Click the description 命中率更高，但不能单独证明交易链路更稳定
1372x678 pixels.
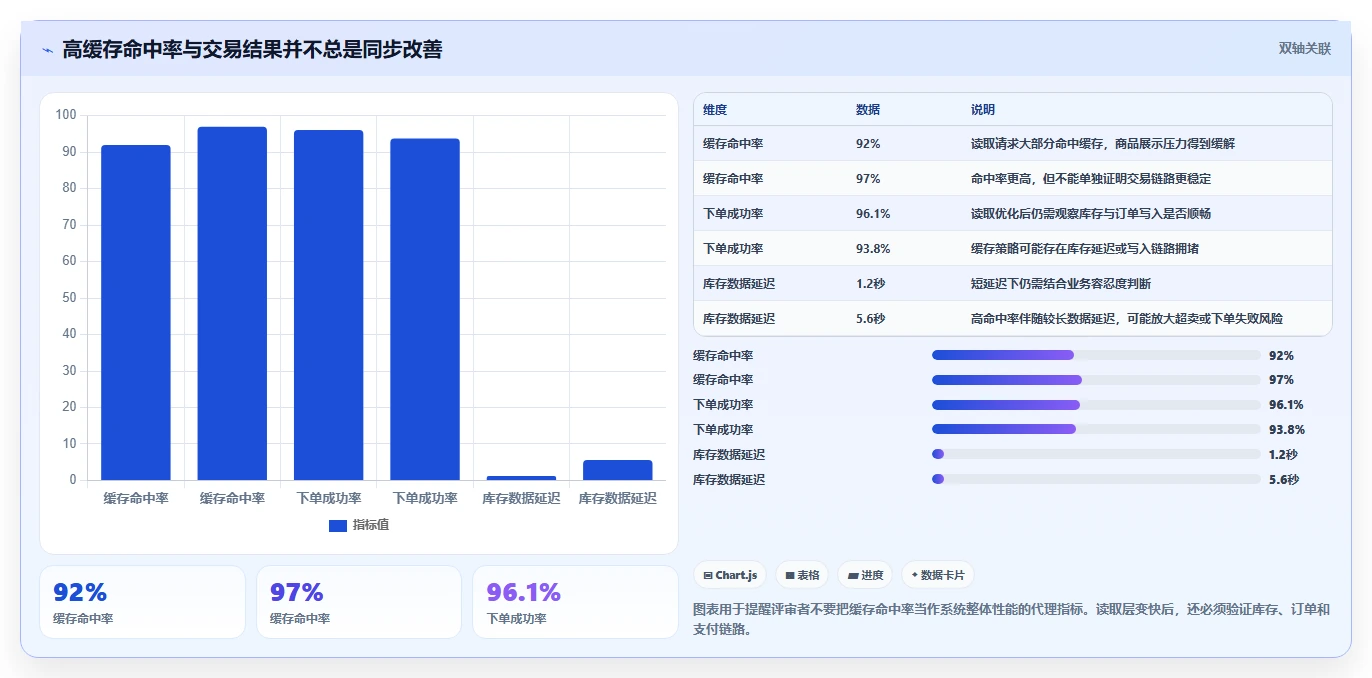1091,179
